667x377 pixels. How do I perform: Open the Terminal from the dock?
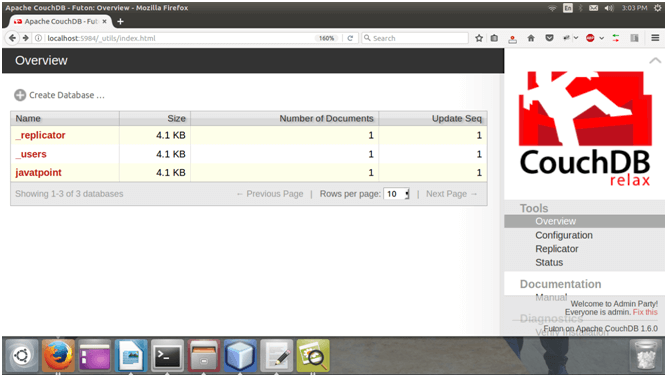click(167, 355)
